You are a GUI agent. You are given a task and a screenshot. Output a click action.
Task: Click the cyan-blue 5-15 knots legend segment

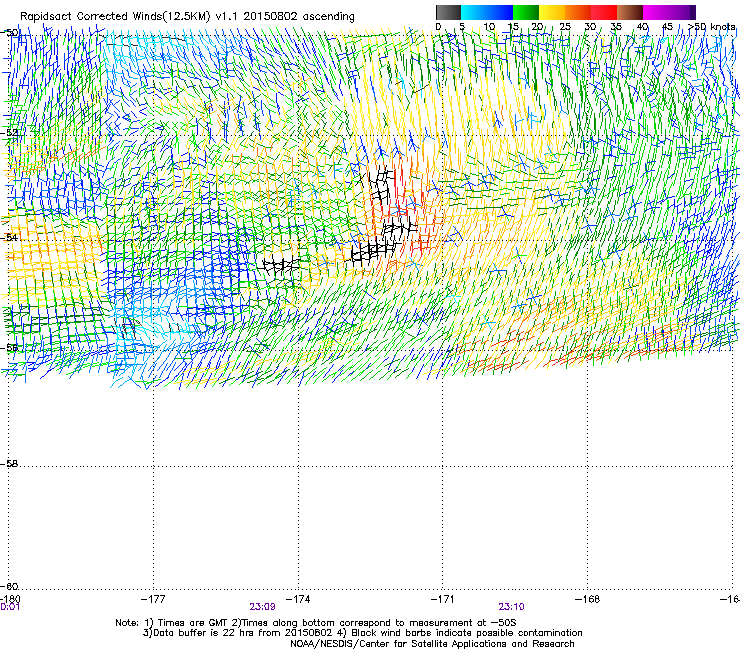point(487,12)
